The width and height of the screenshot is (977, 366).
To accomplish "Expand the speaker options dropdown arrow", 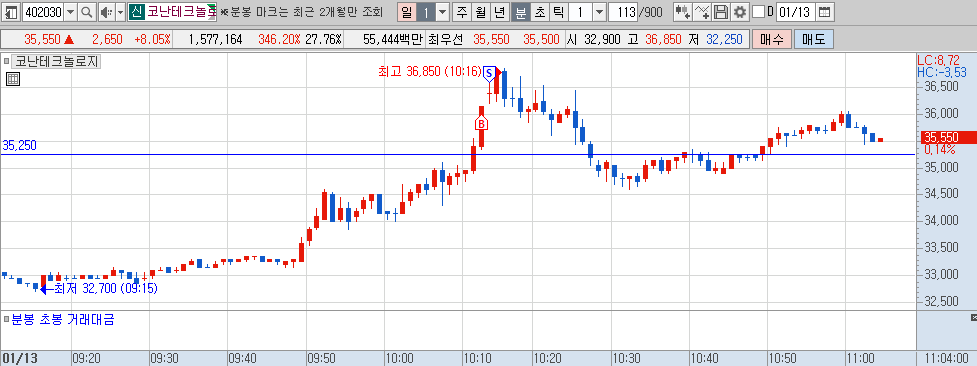I will 121,12.
